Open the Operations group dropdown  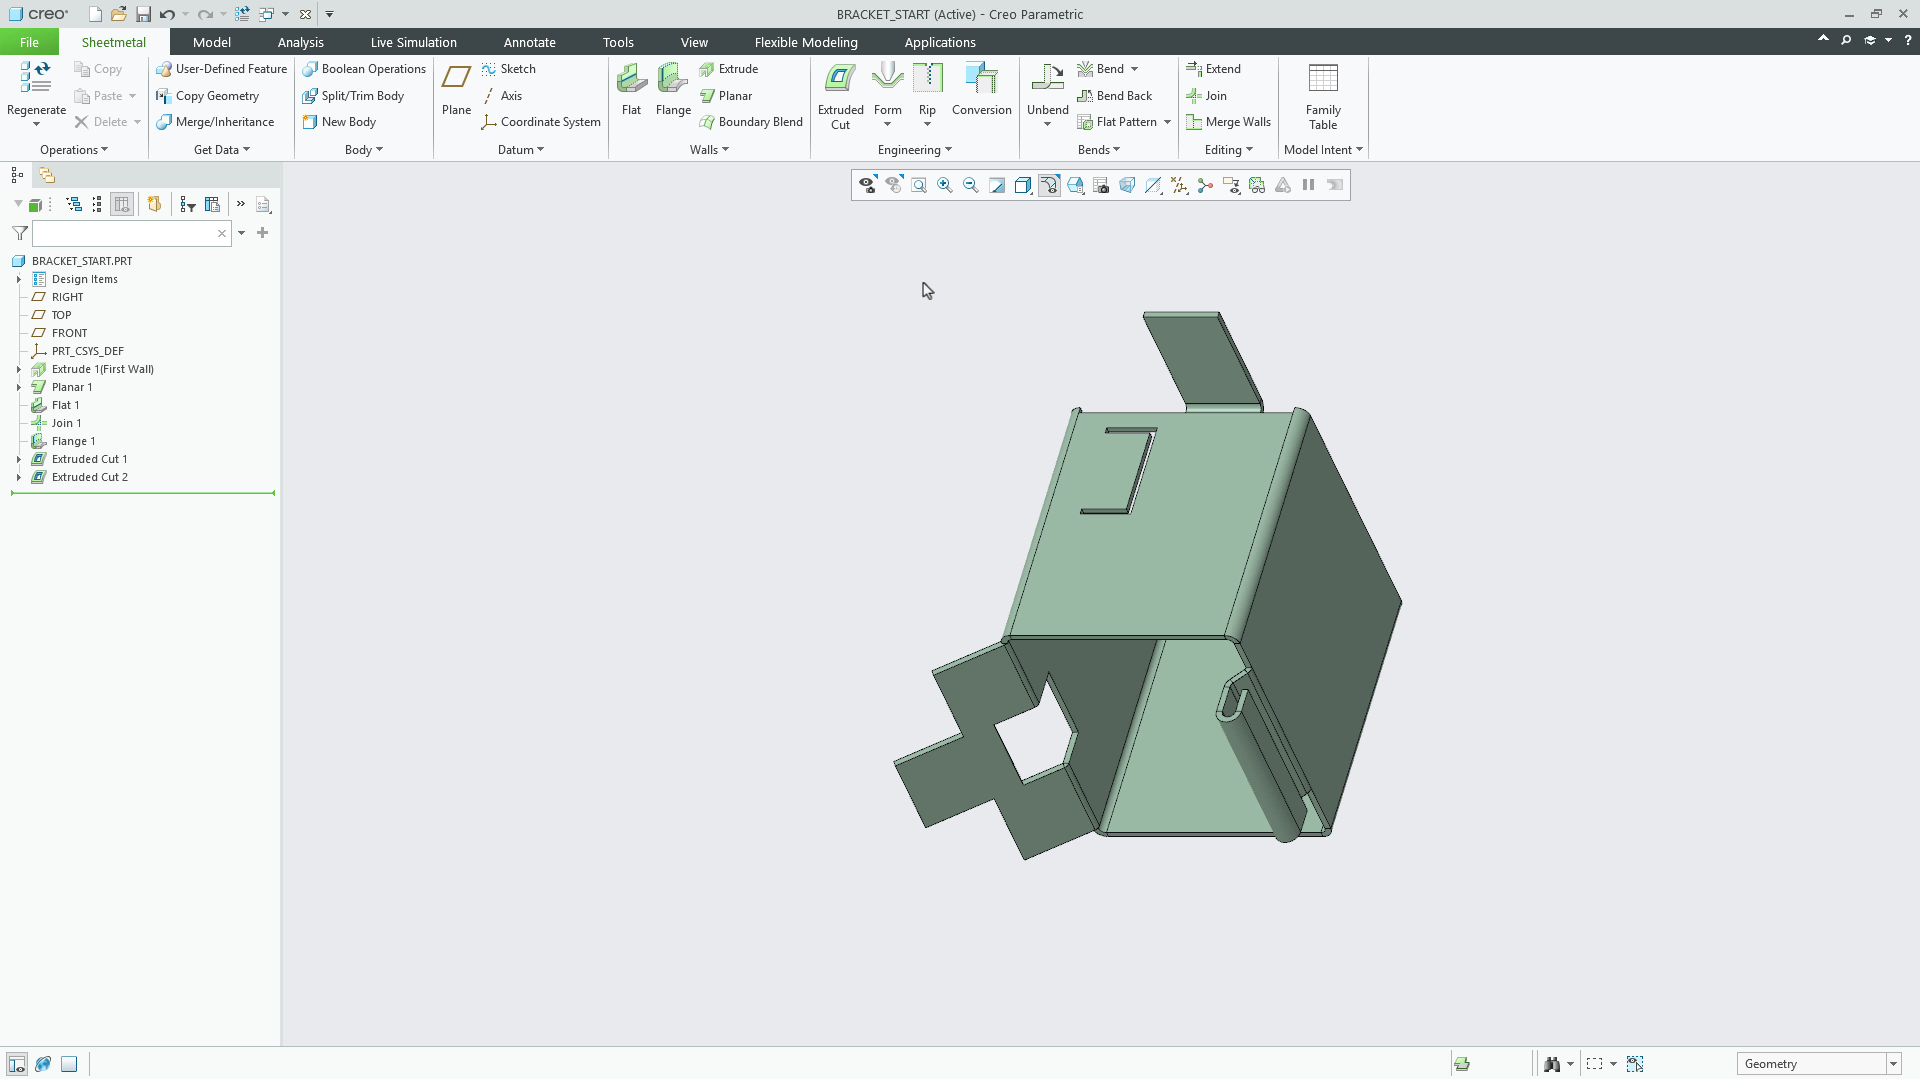(74, 150)
